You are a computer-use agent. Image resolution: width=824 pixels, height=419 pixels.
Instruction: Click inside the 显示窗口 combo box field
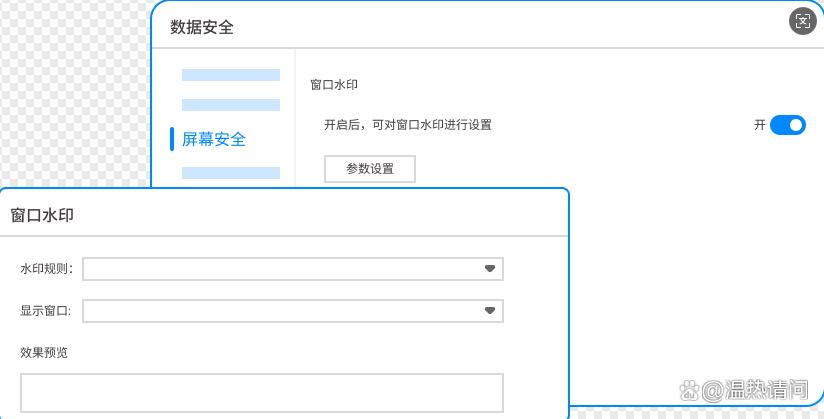pyautogui.click(x=280, y=311)
